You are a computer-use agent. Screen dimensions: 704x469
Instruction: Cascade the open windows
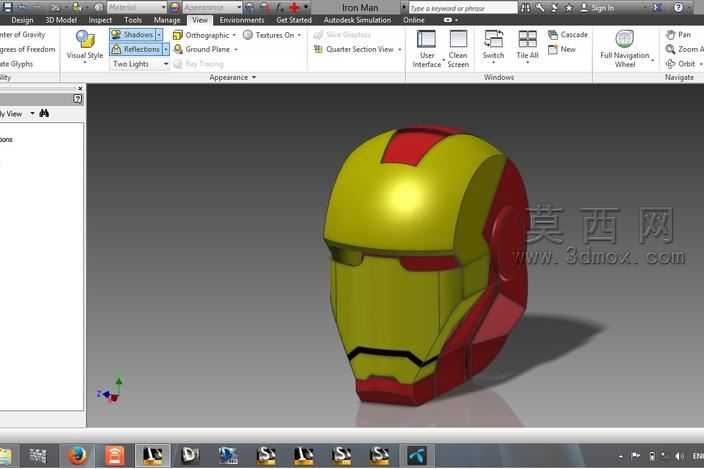point(568,35)
